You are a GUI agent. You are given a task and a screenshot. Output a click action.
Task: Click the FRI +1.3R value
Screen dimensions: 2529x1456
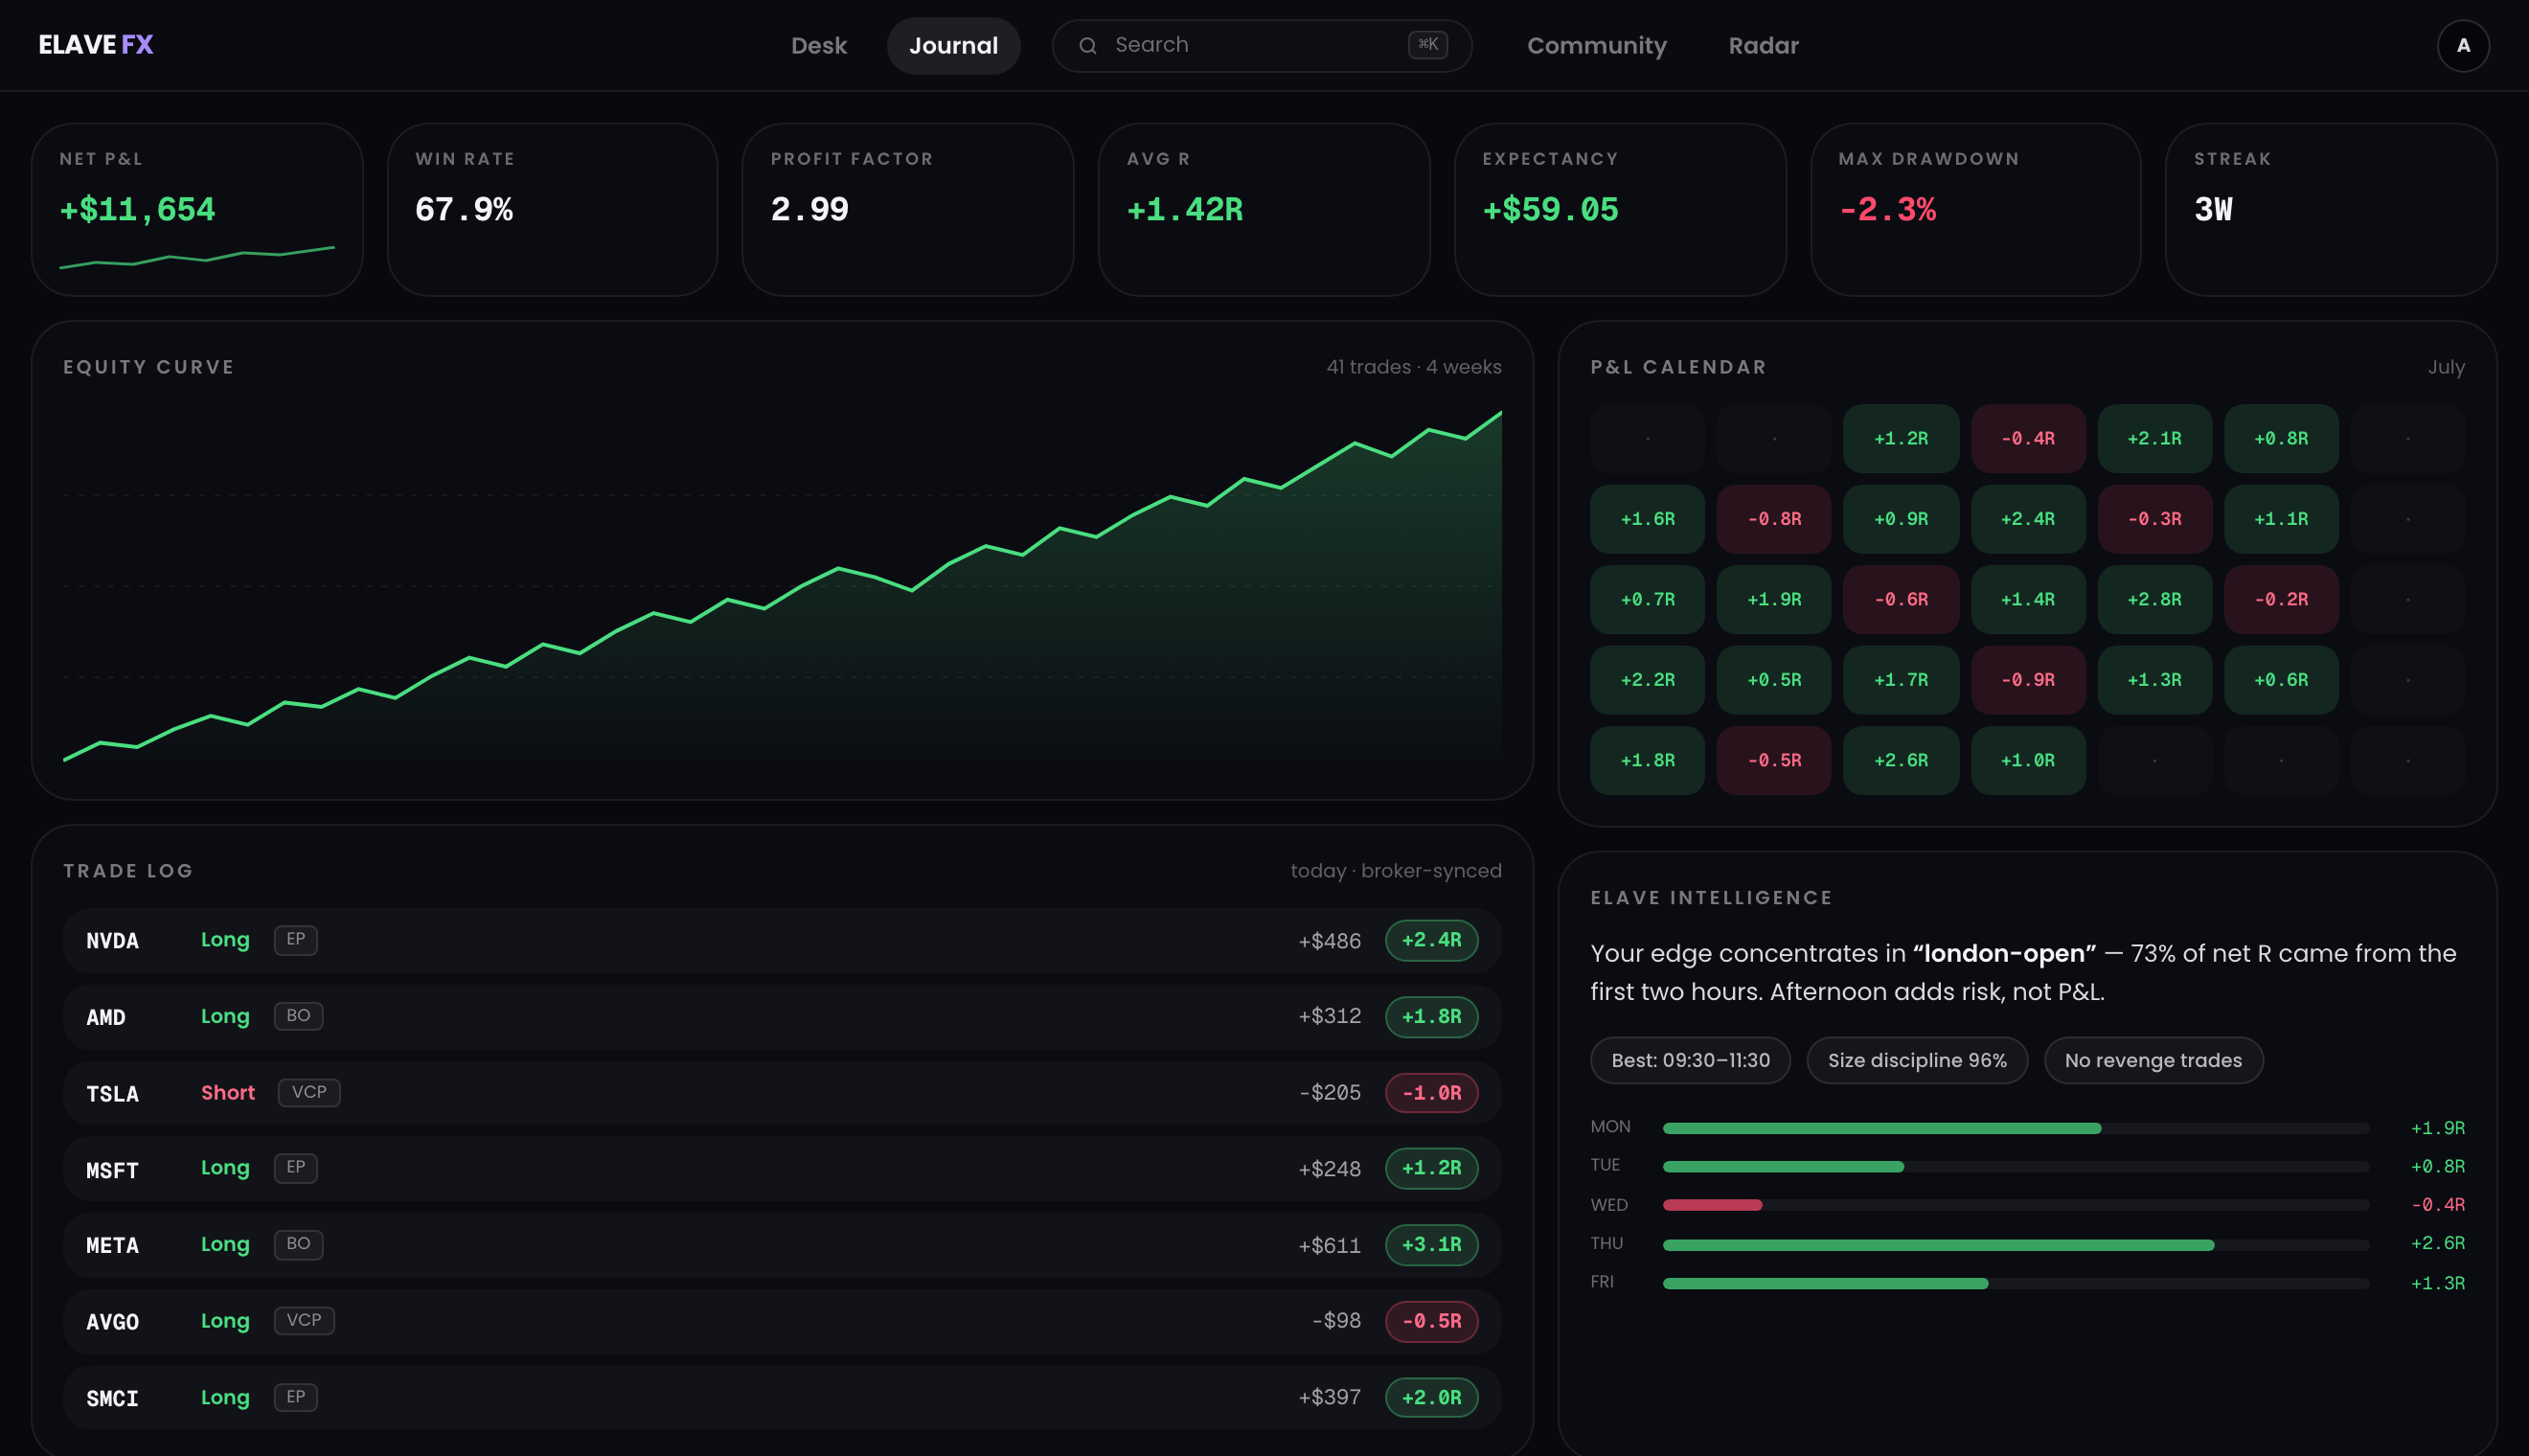tap(2437, 1283)
